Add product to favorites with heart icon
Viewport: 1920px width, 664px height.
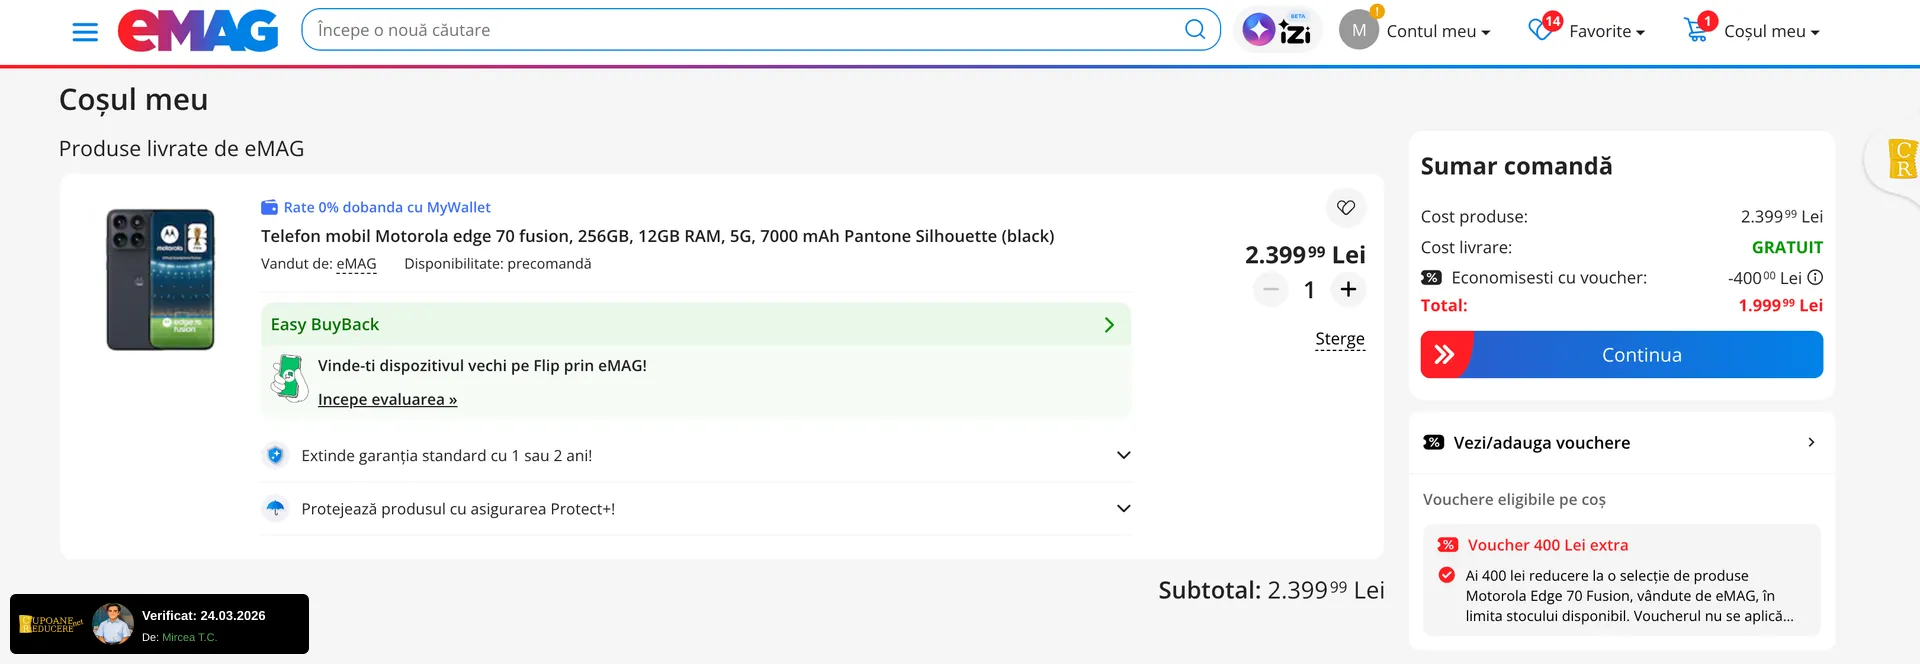tap(1346, 207)
